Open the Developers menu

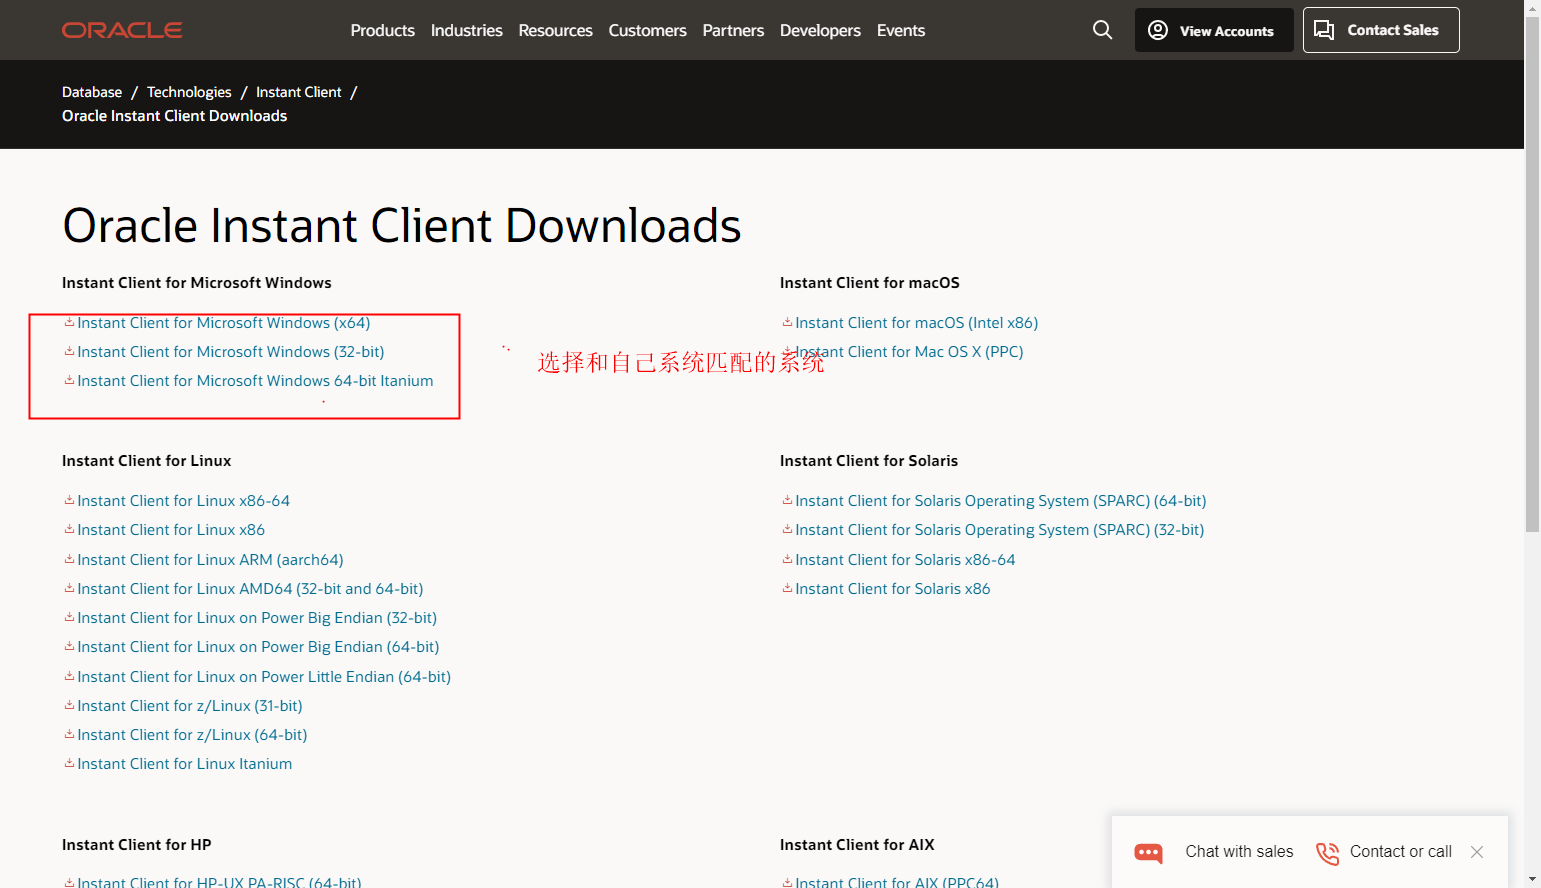820,30
